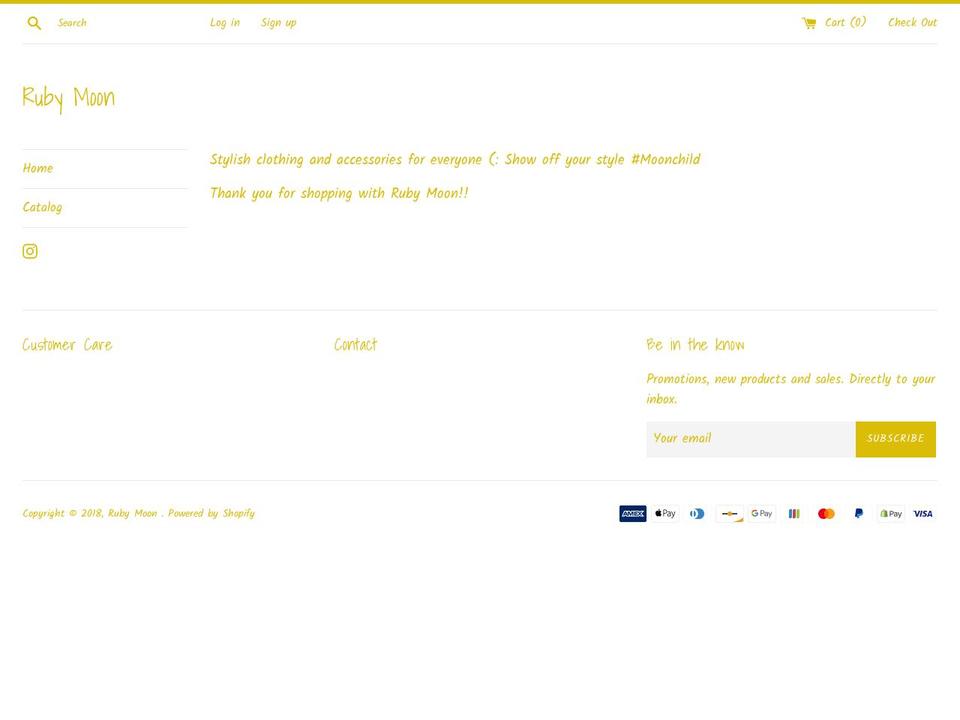Click the Ruby Moon store logo

69,98
